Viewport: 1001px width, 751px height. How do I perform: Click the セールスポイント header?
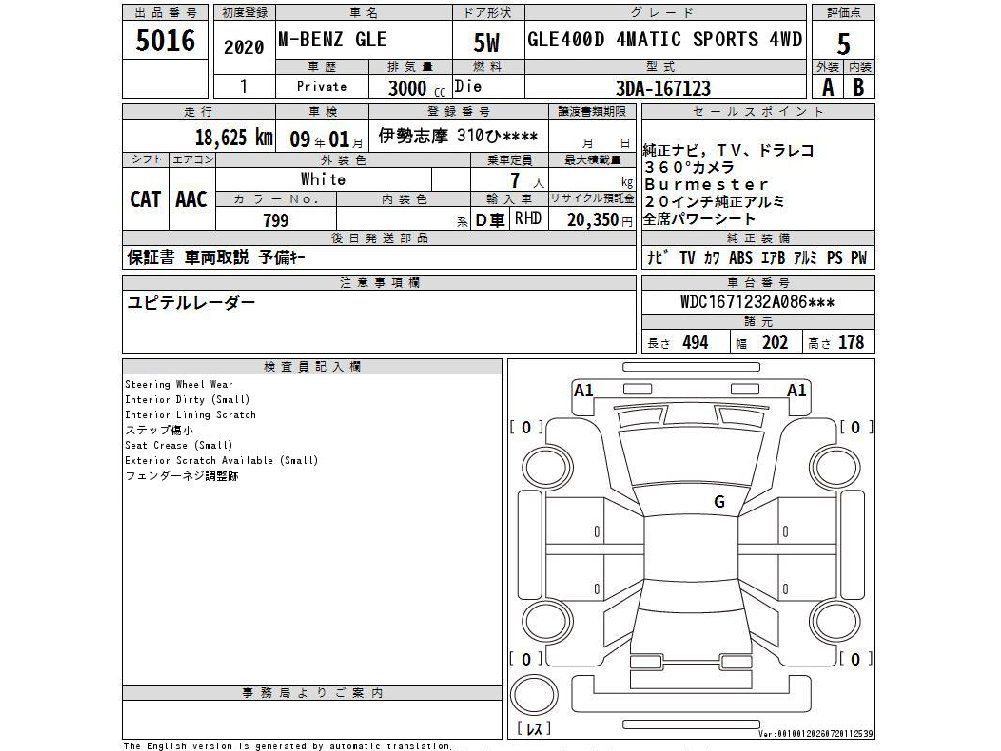coord(758,112)
